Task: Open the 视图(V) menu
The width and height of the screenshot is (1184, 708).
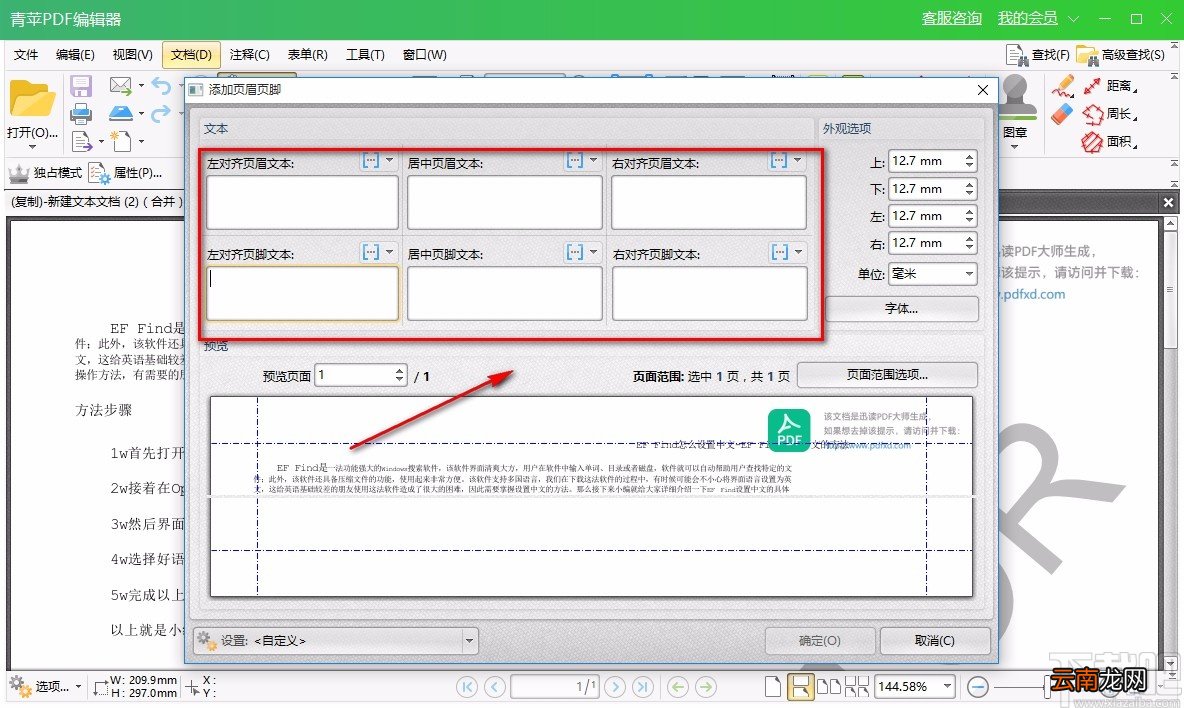Action: click(133, 54)
